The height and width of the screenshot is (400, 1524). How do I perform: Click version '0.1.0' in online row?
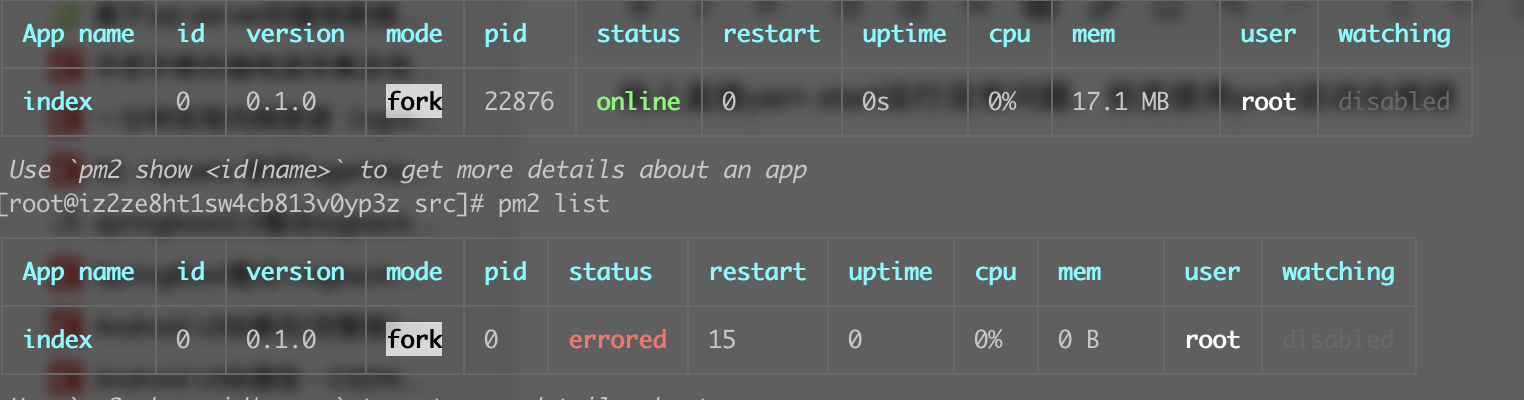click(281, 101)
